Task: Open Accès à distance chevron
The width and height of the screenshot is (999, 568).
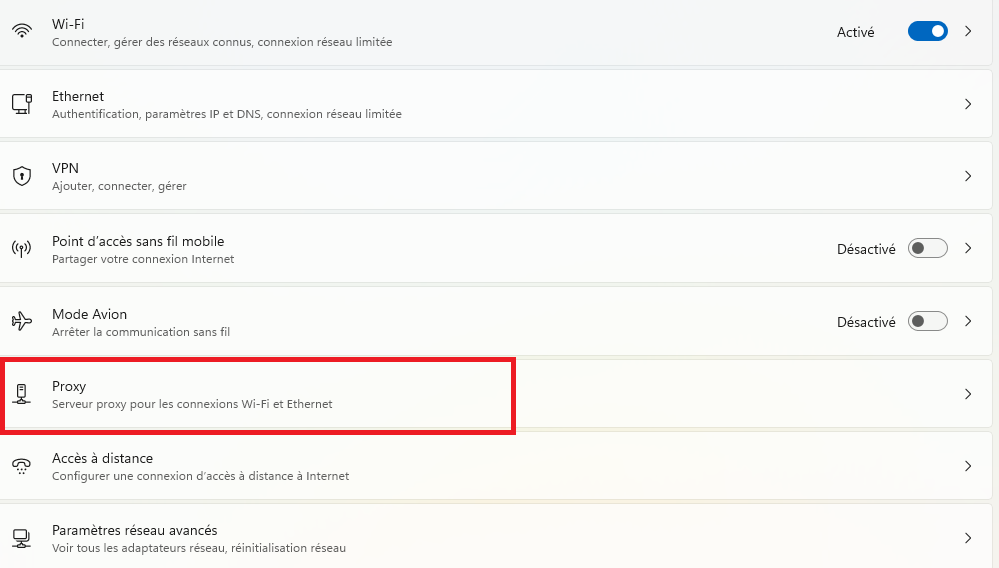Action: [x=968, y=466]
